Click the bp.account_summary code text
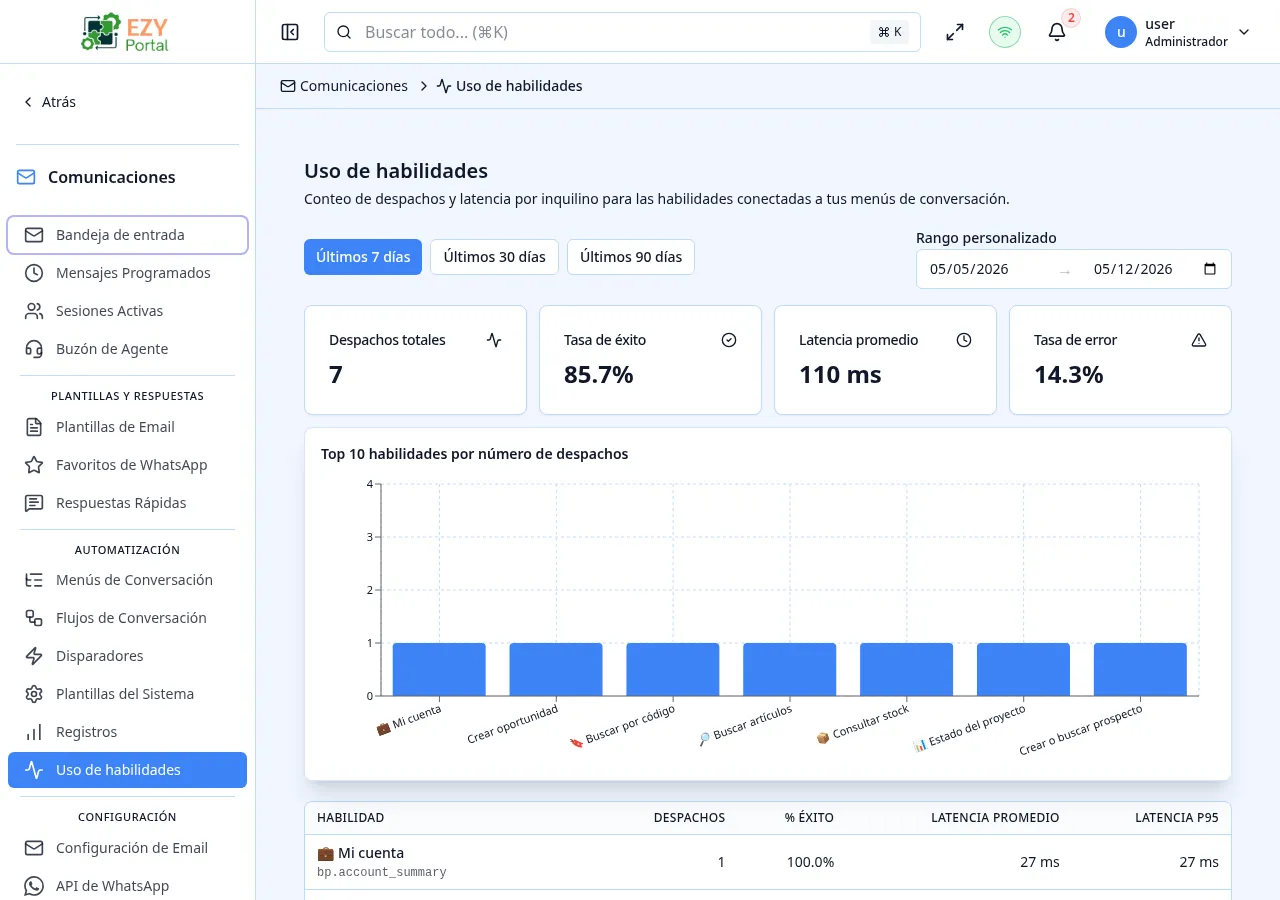Viewport: 1280px width, 900px height. pyautogui.click(x=381, y=872)
